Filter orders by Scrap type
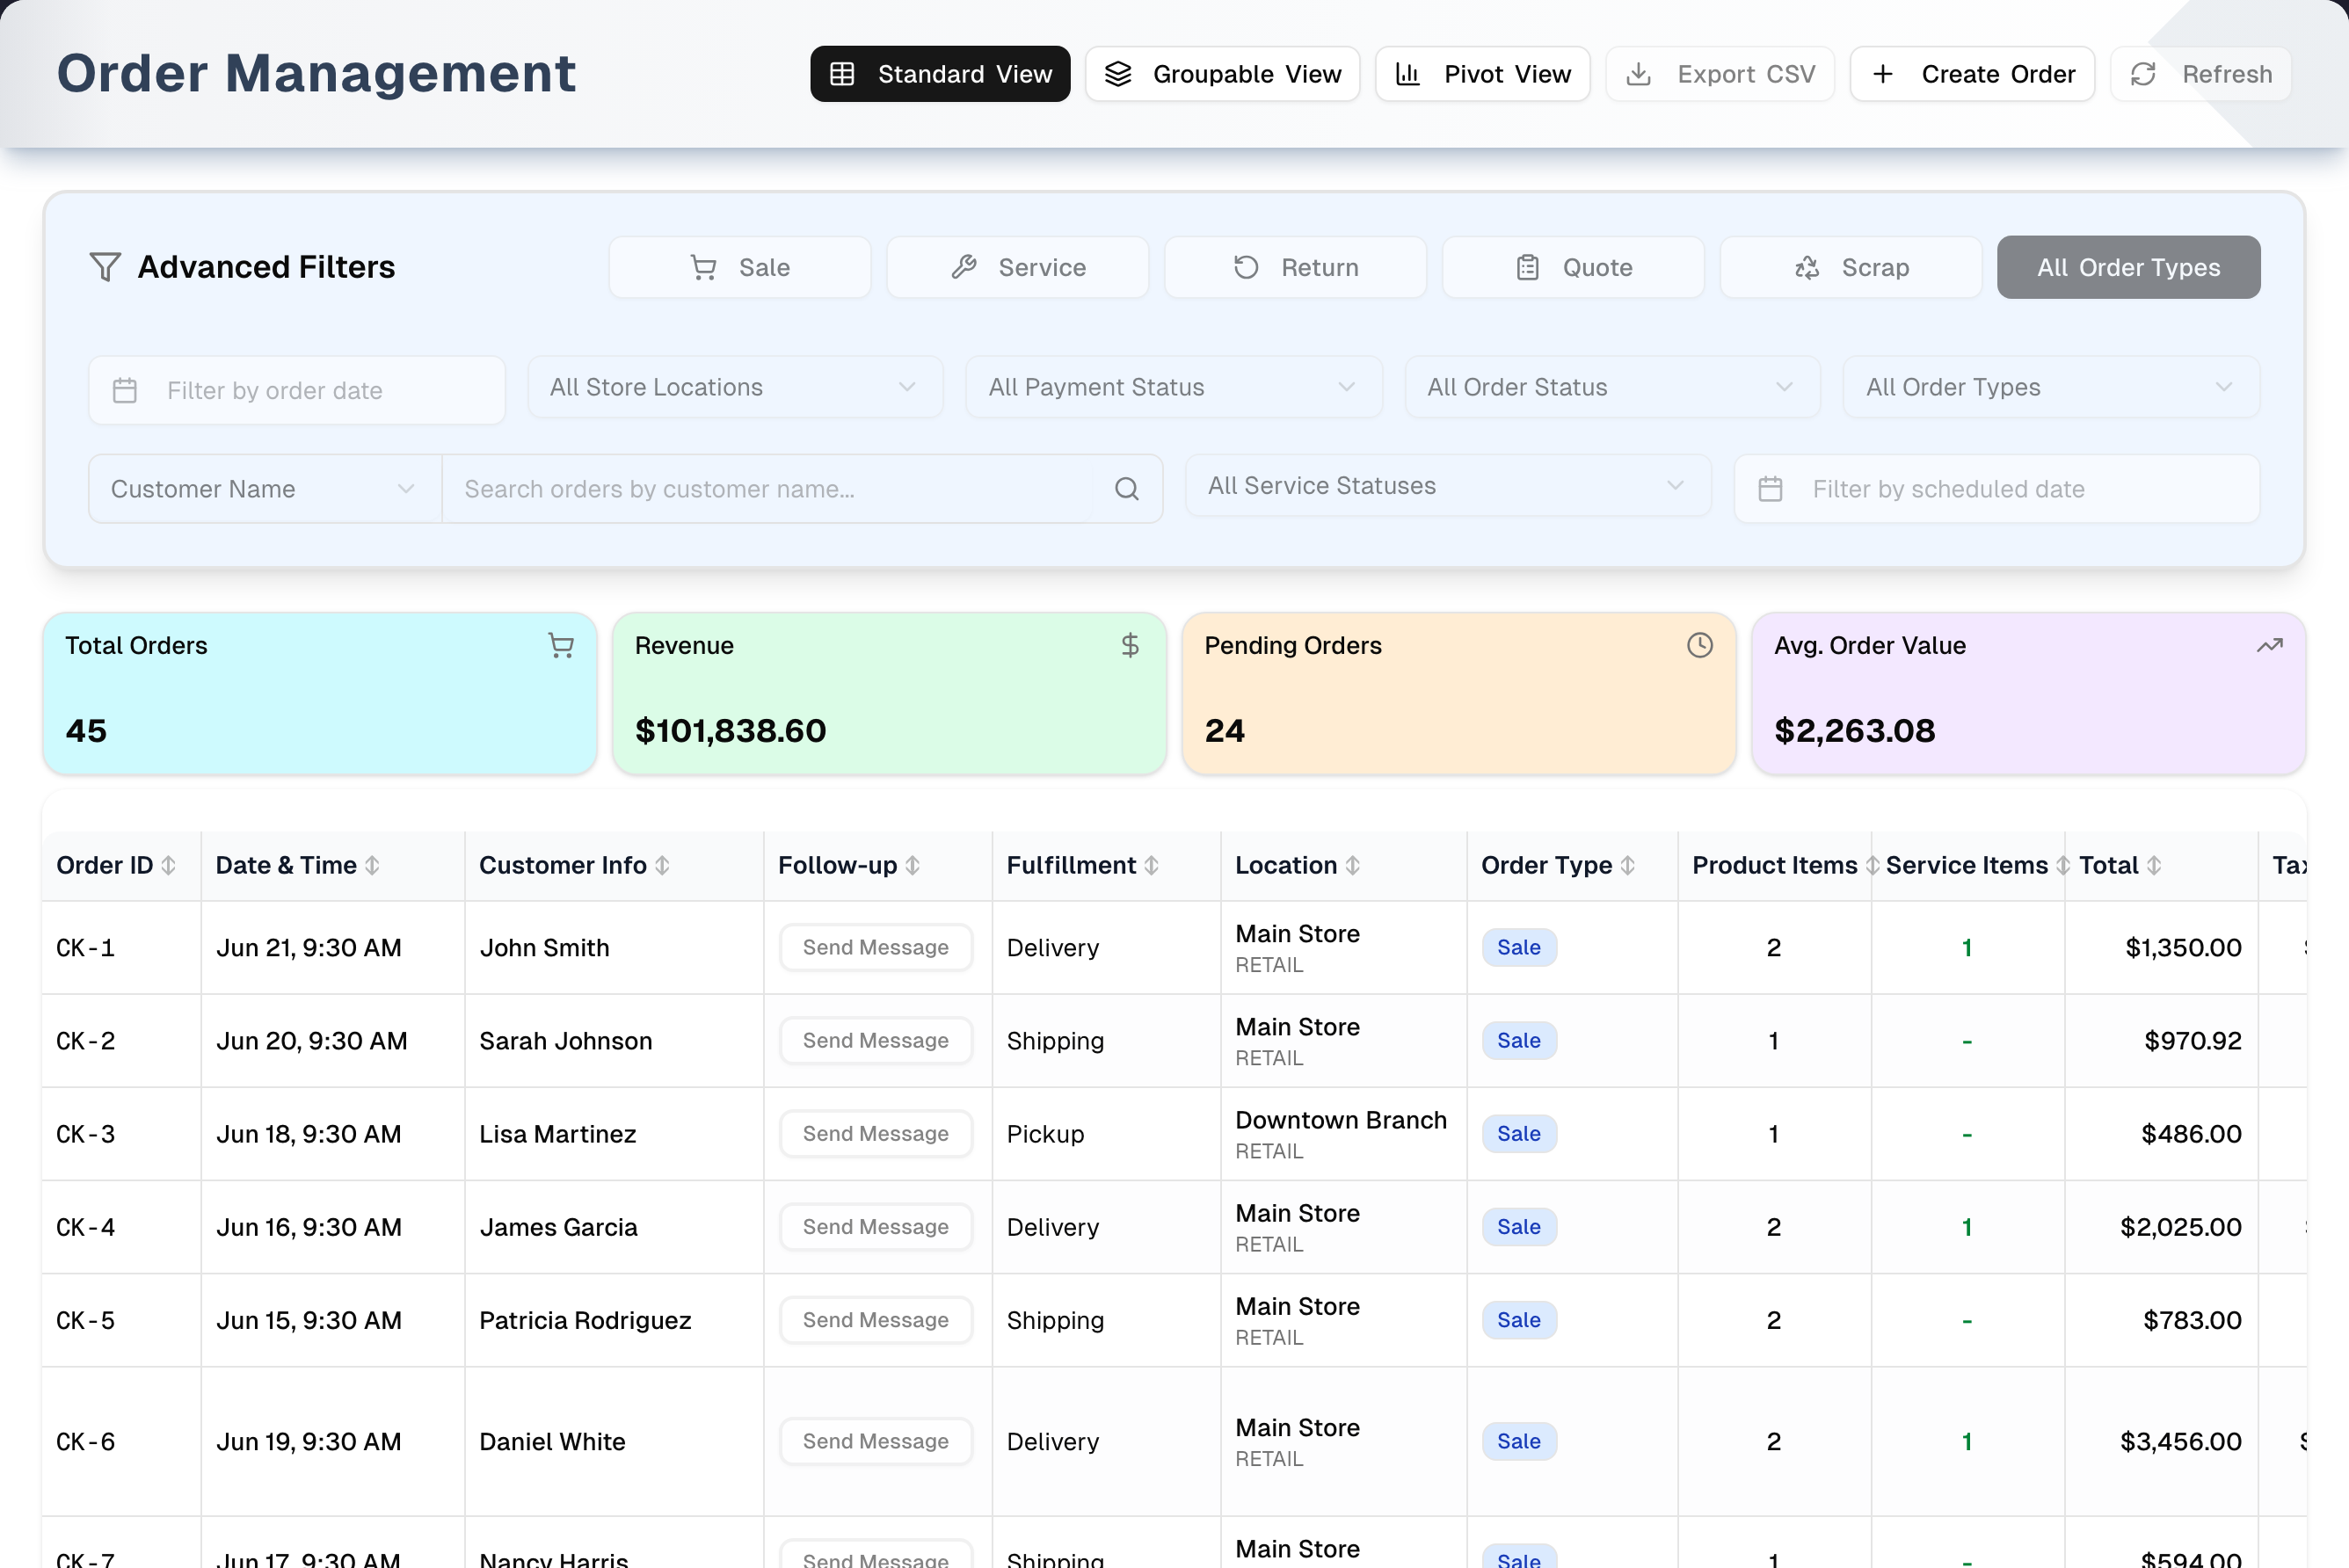 (x=1851, y=267)
